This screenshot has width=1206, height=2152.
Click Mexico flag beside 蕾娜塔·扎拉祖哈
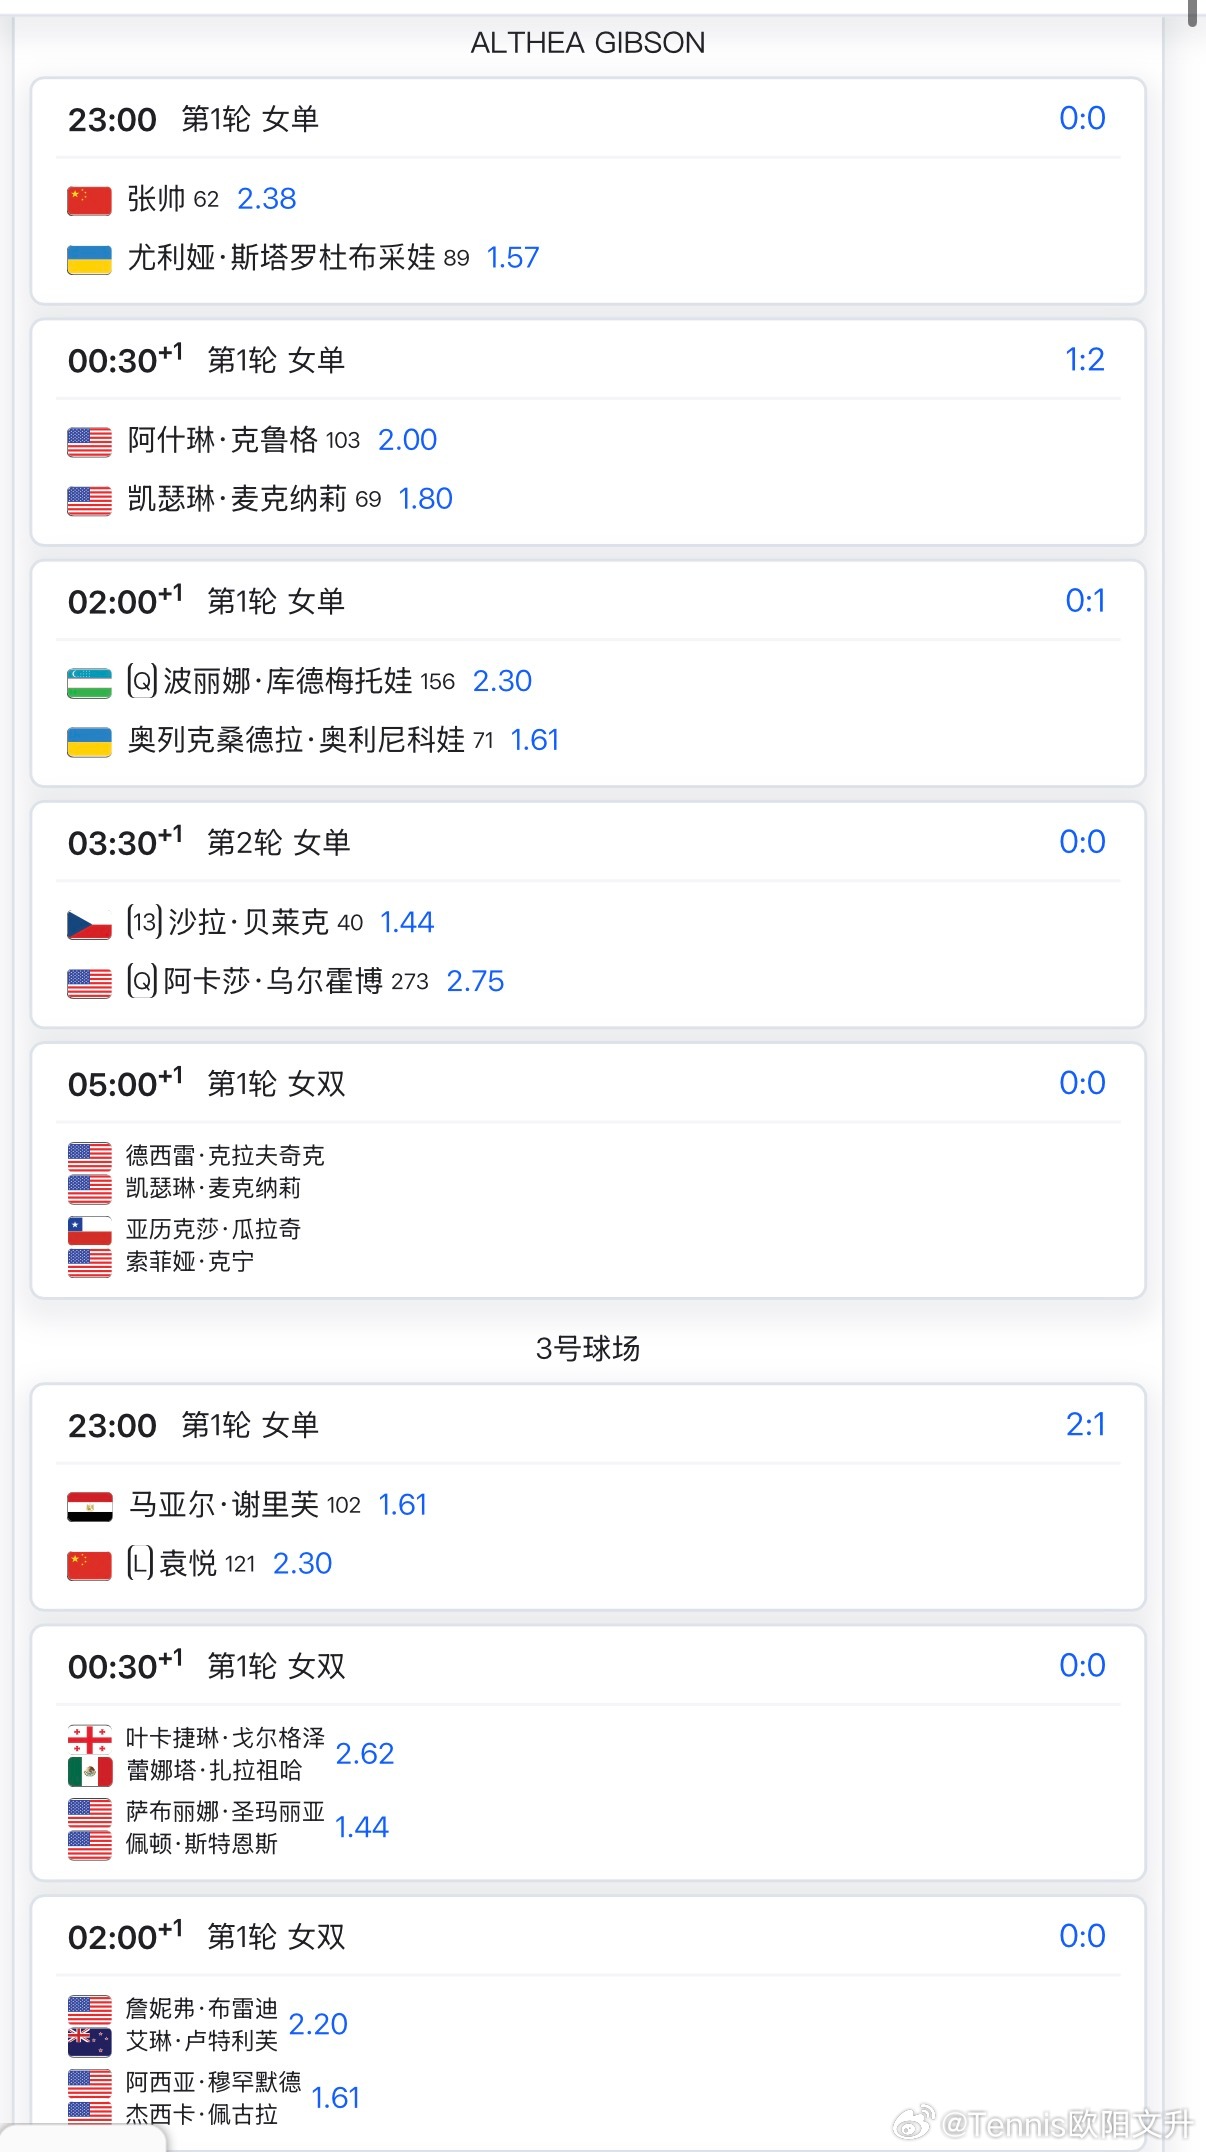(89, 1771)
